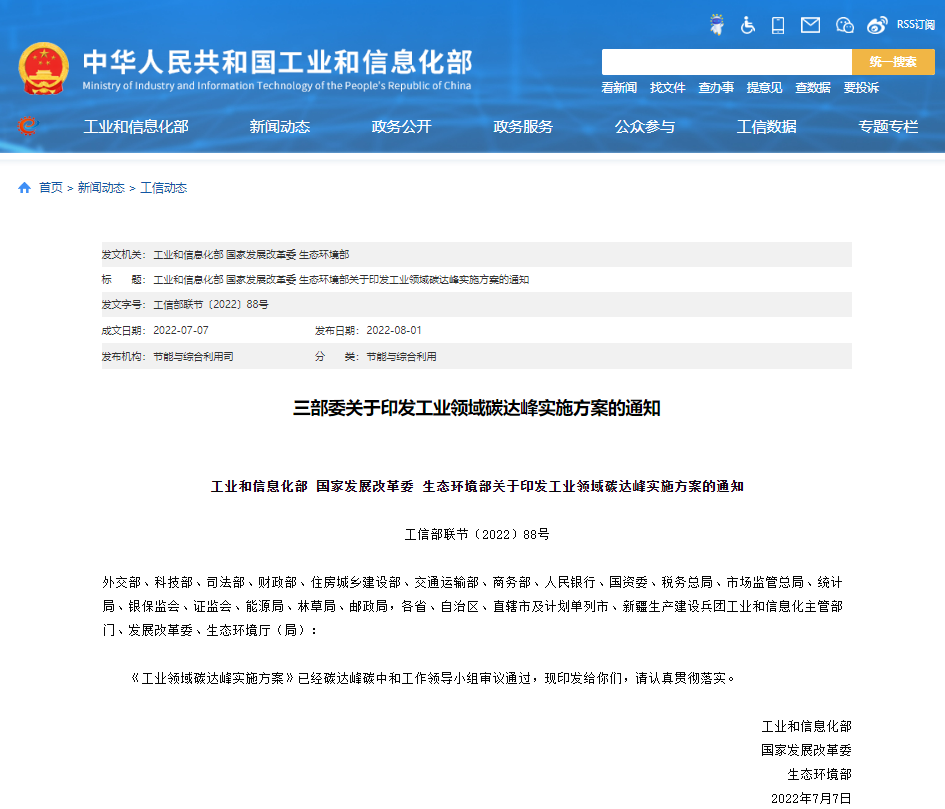Screen dimensions: 945x809
Task: Click the RSS订阅 link
Action: click(x=915, y=25)
